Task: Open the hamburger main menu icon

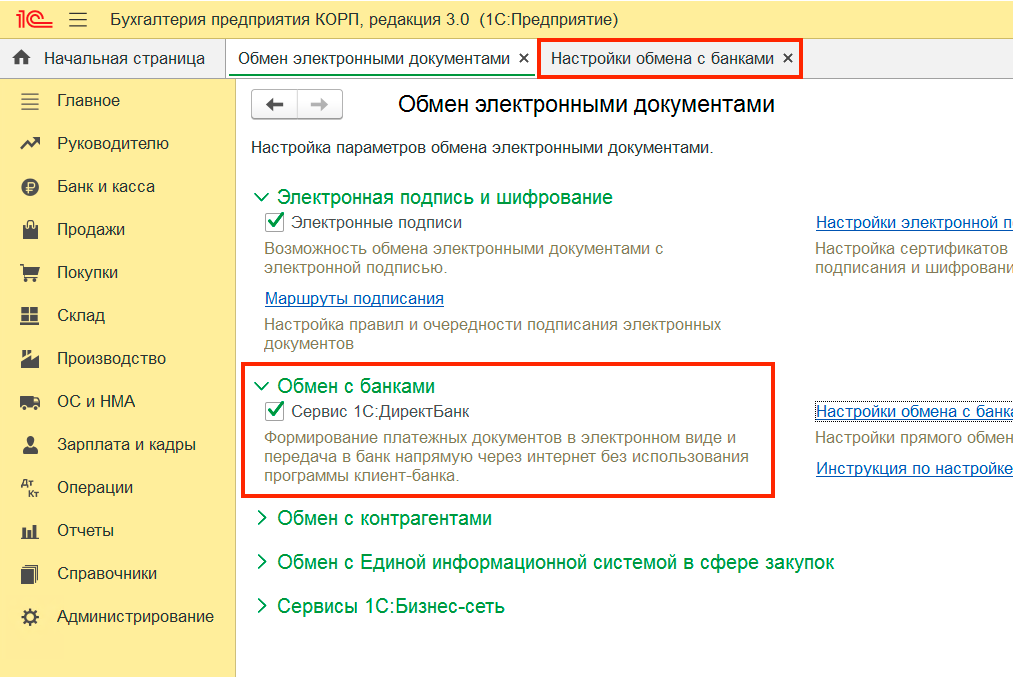Action: (77, 20)
